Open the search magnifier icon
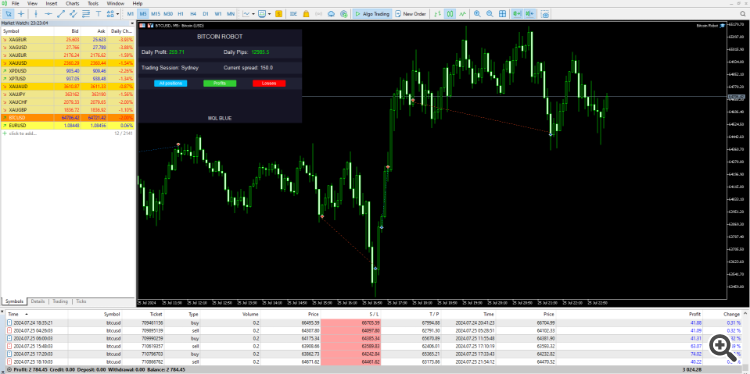This screenshot has height=374, width=750. 743,14
